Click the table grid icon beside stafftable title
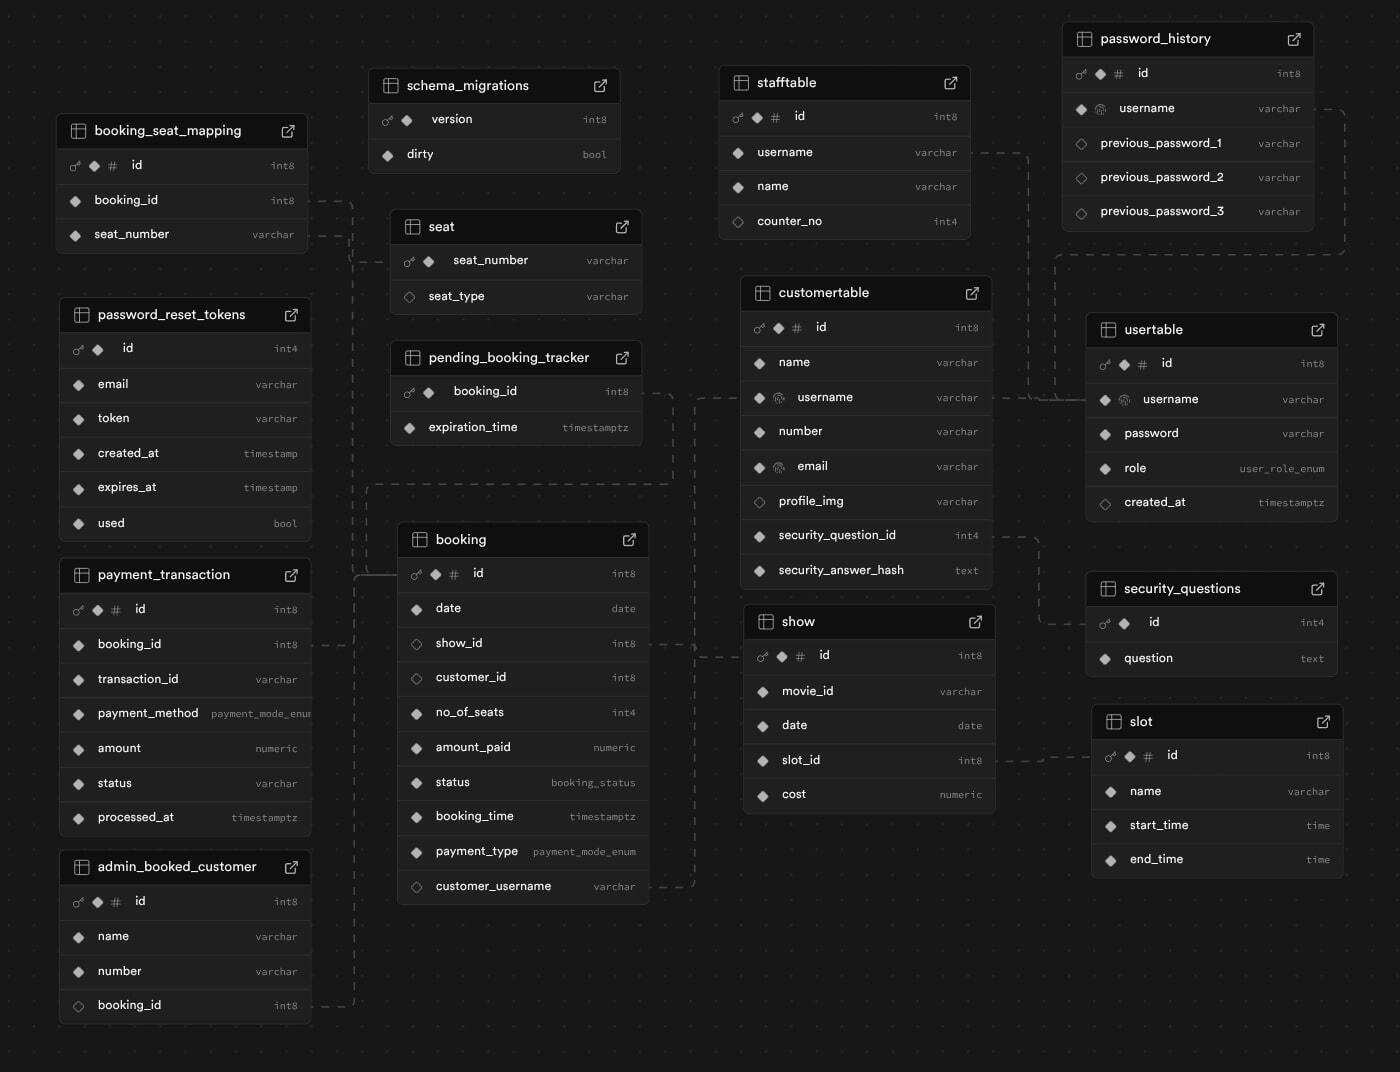Image resolution: width=1400 pixels, height=1072 pixels. click(x=741, y=83)
